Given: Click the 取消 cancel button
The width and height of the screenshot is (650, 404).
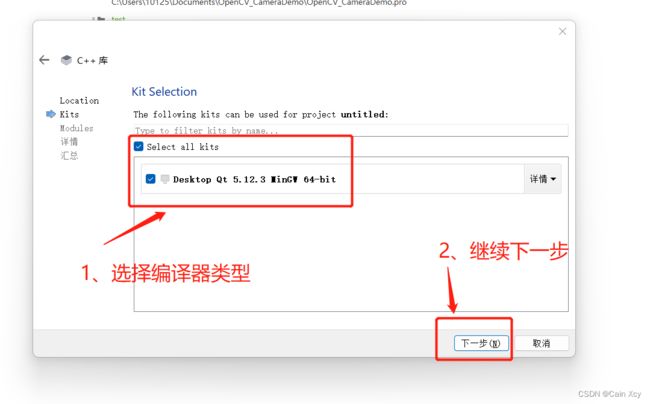Looking at the screenshot, I should (x=541, y=343).
